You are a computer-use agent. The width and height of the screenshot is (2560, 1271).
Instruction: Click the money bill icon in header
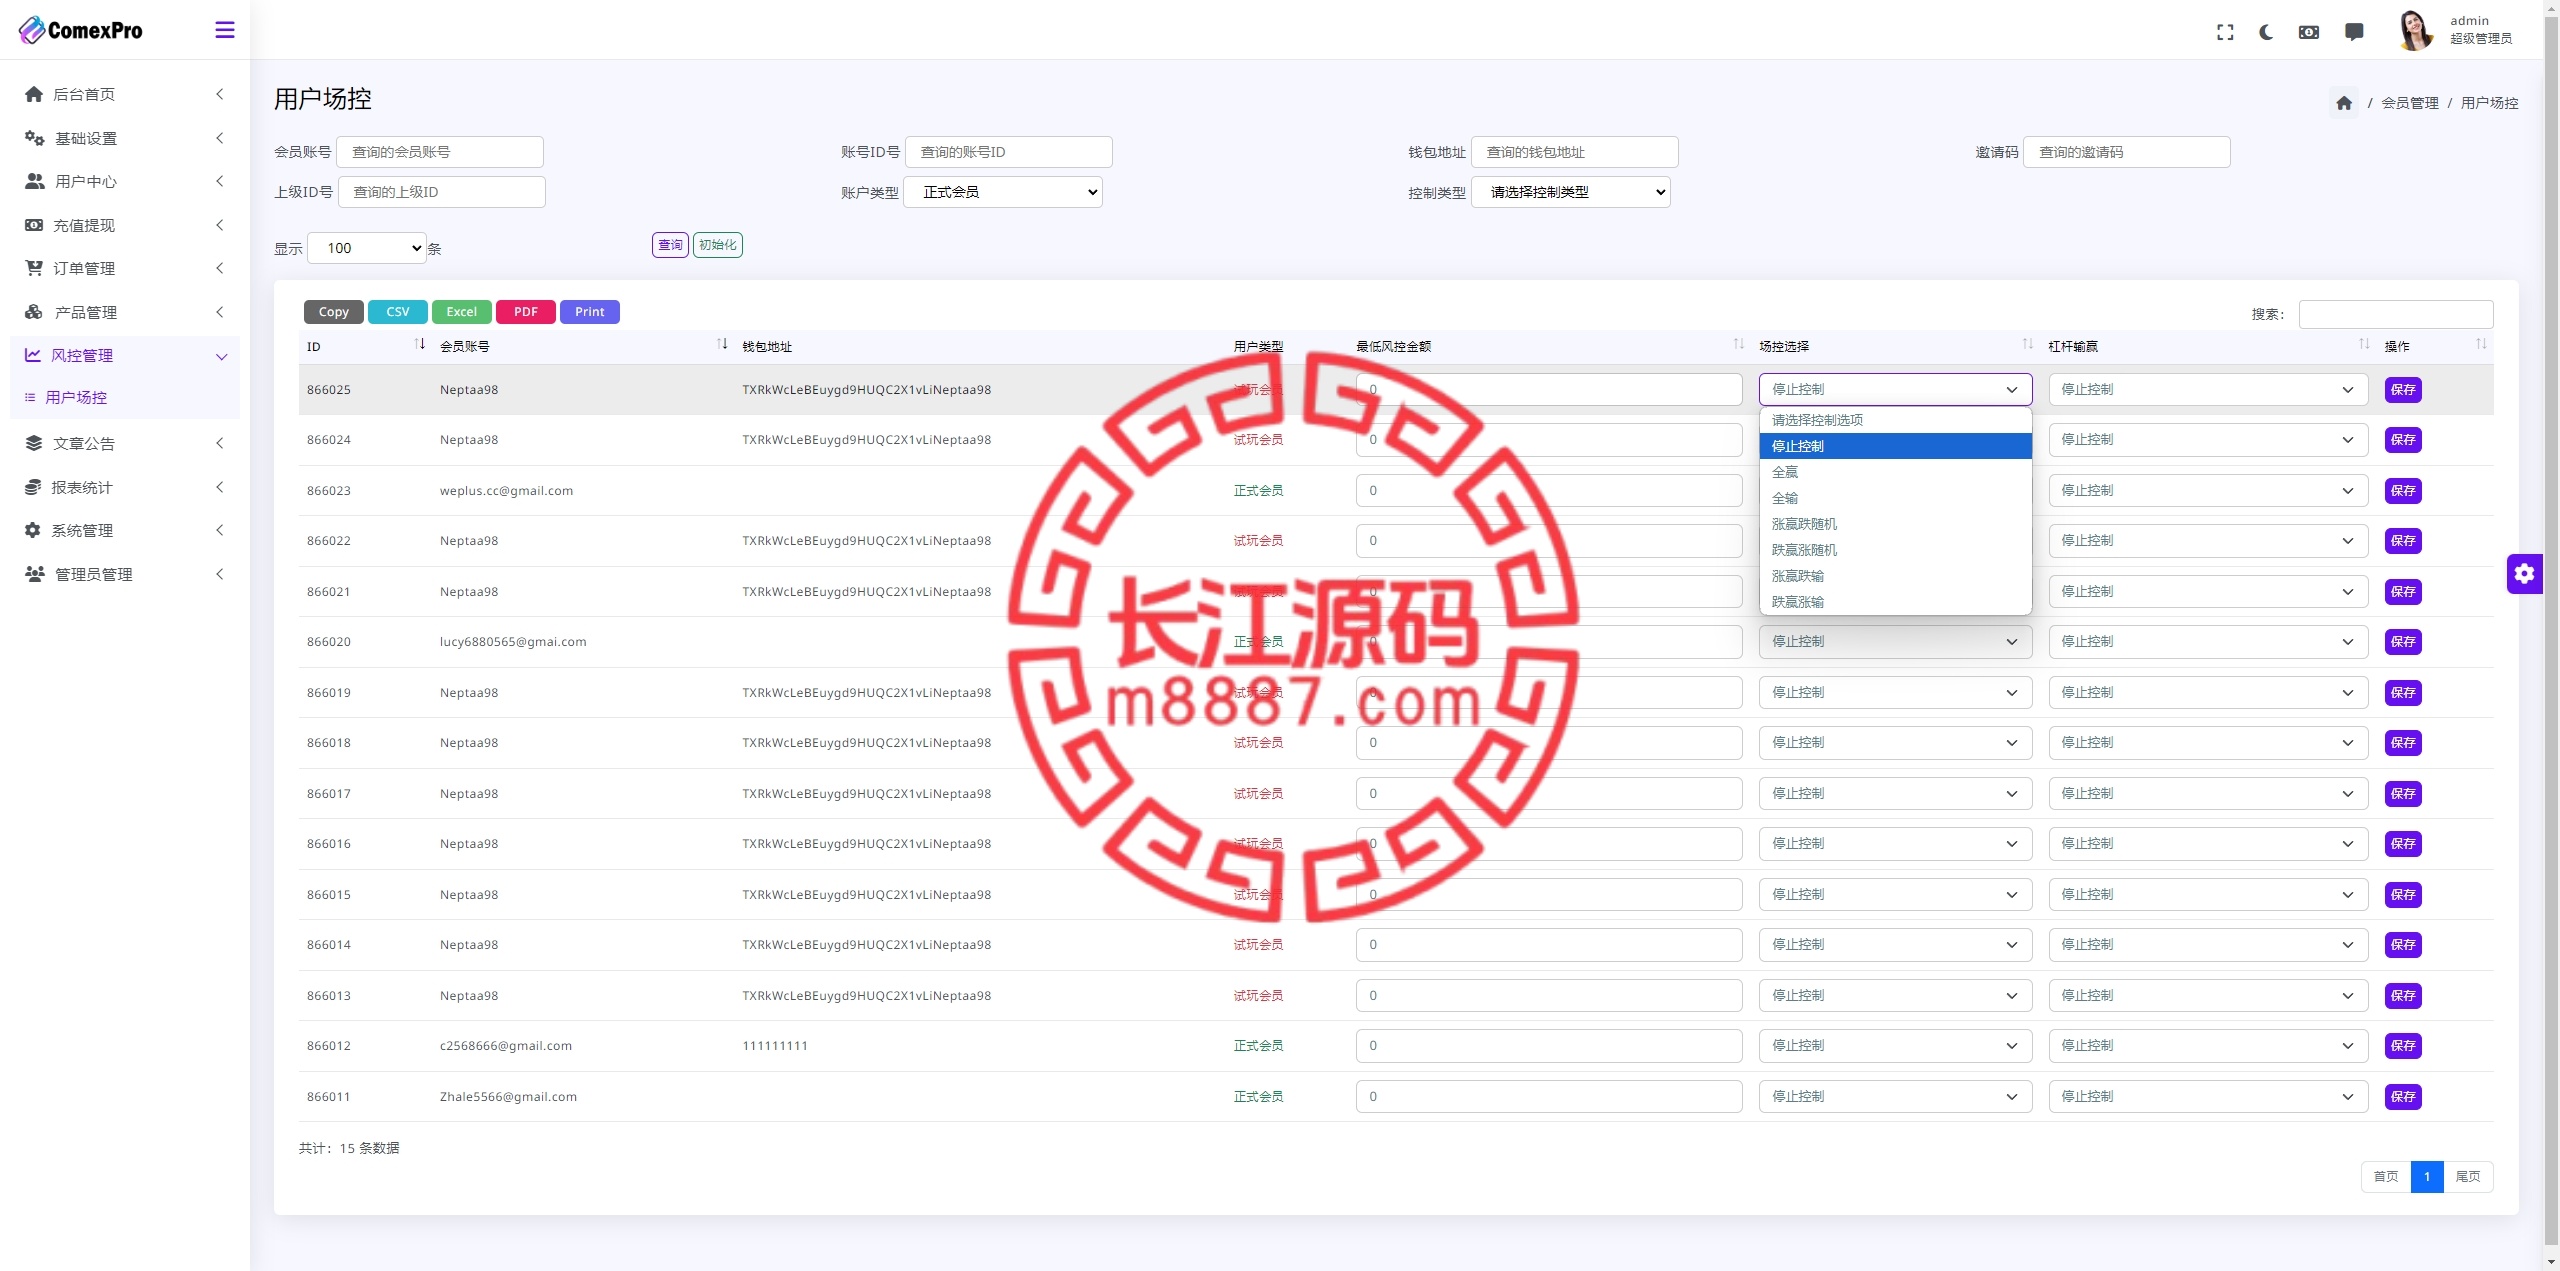(x=2308, y=32)
